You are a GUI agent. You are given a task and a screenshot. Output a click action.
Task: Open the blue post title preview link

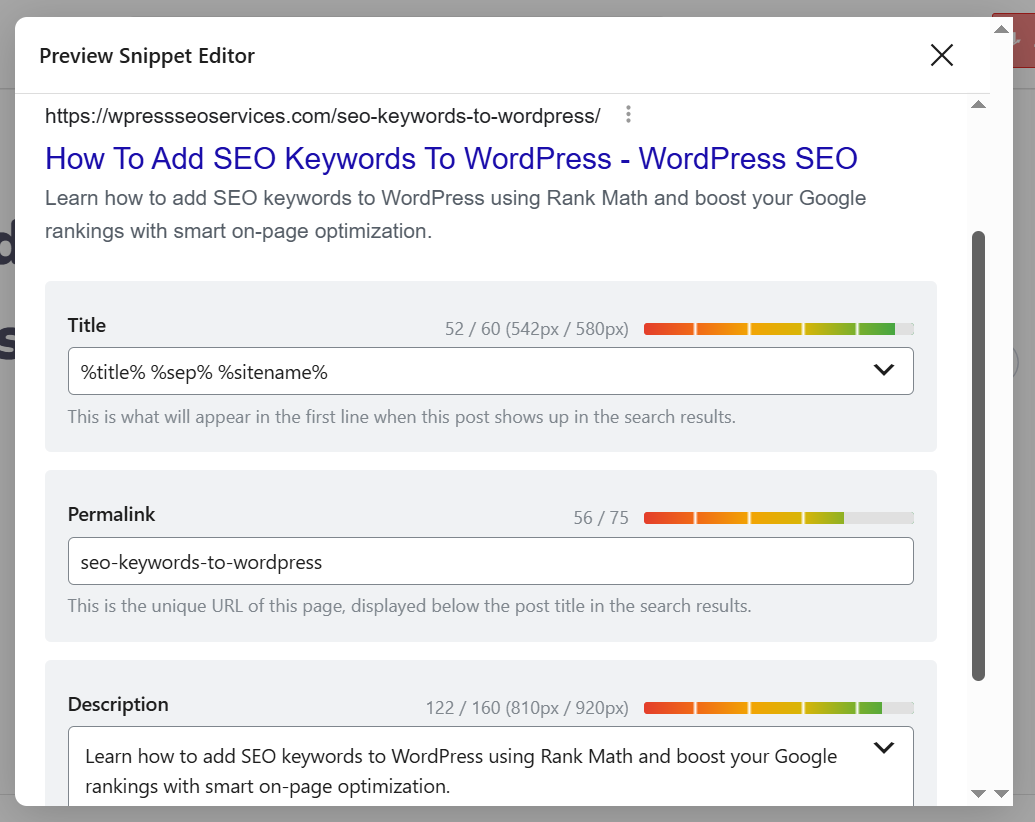tap(450, 158)
